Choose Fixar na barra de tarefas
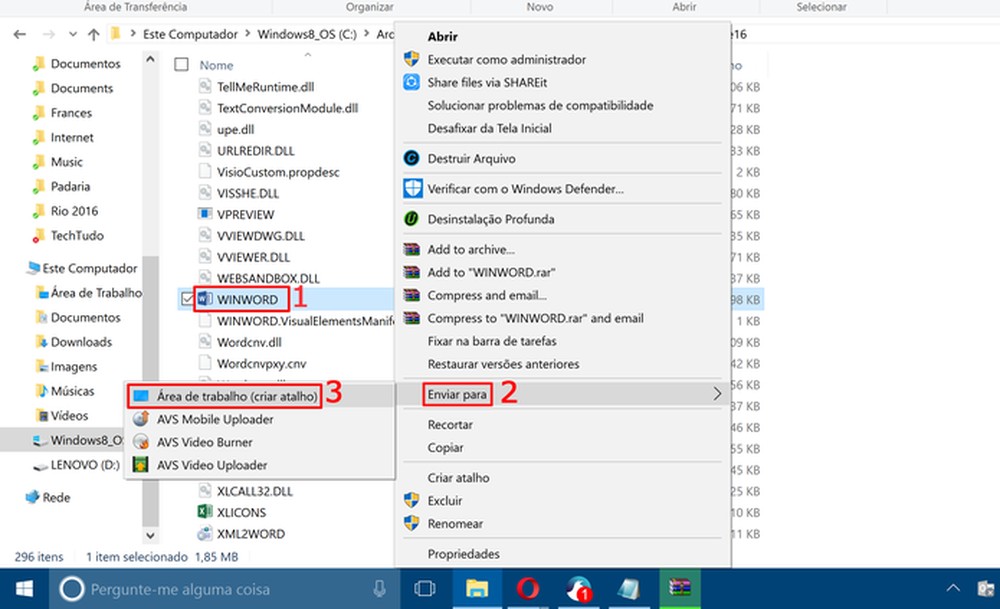The height and width of the screenshot is (609, 1000). 492,341
